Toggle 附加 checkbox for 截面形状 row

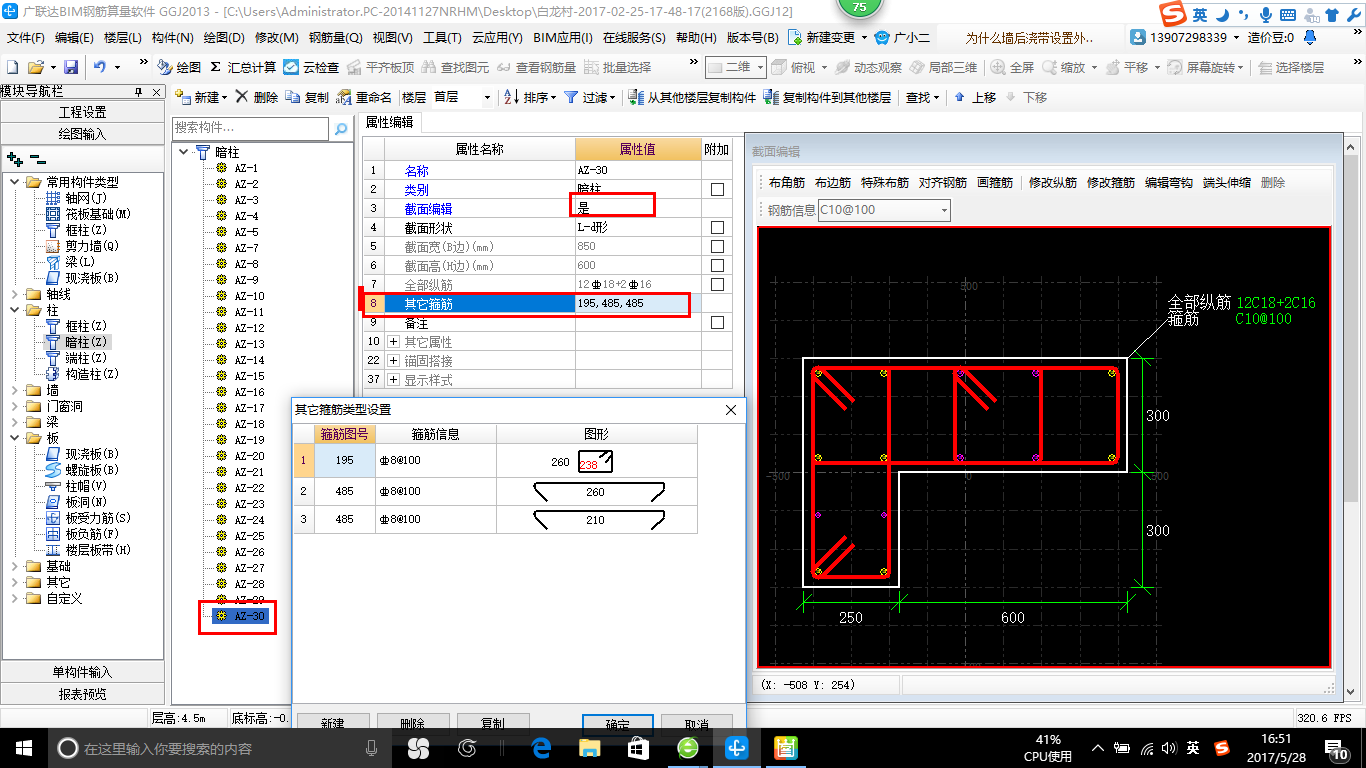pyautogui.click(x=717, y=227)
